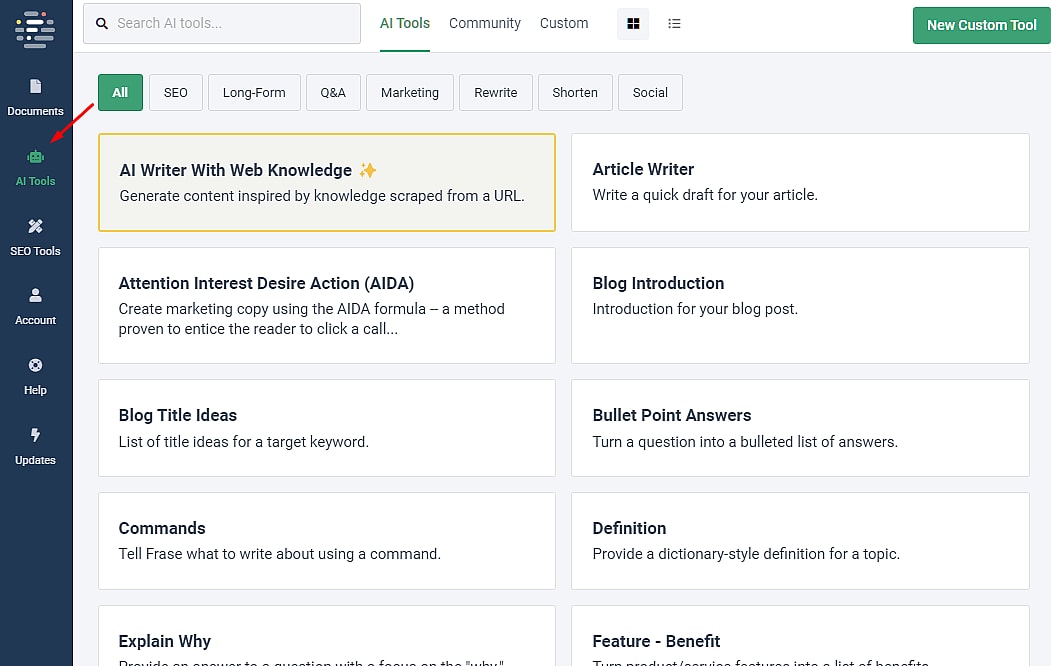Create a New Custom Tool
Image resolution: width=1051 pixels, height=666 pixels.
[x=981, y=25]
